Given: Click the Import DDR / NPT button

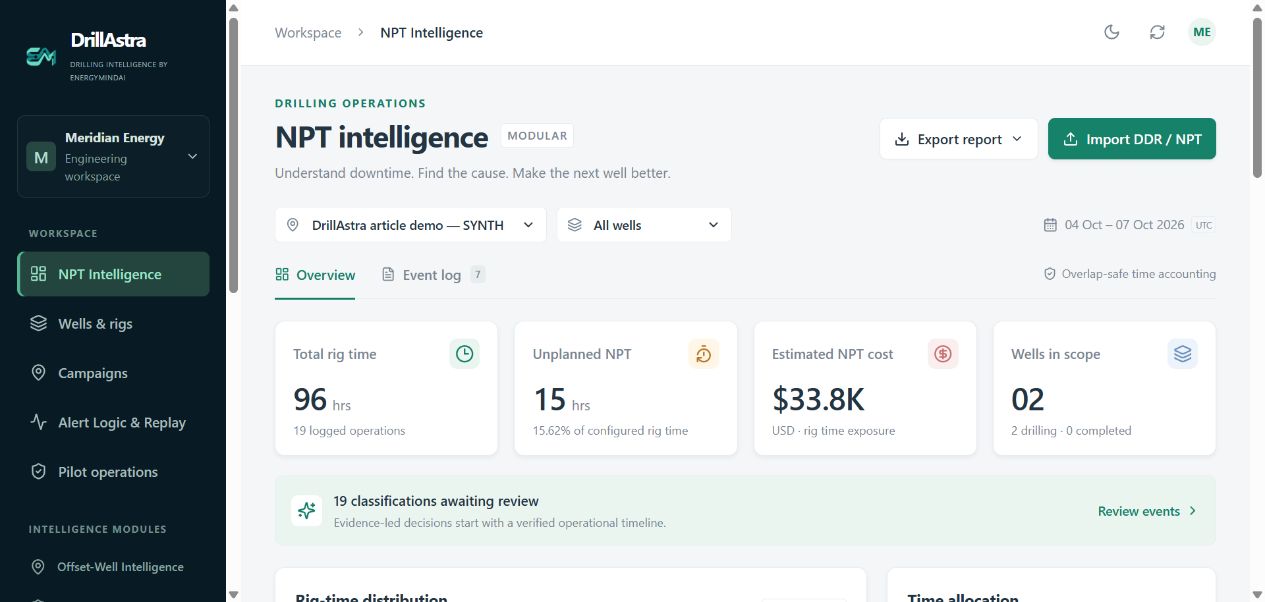Looking at the screenshot, I should click(1132, 139).
